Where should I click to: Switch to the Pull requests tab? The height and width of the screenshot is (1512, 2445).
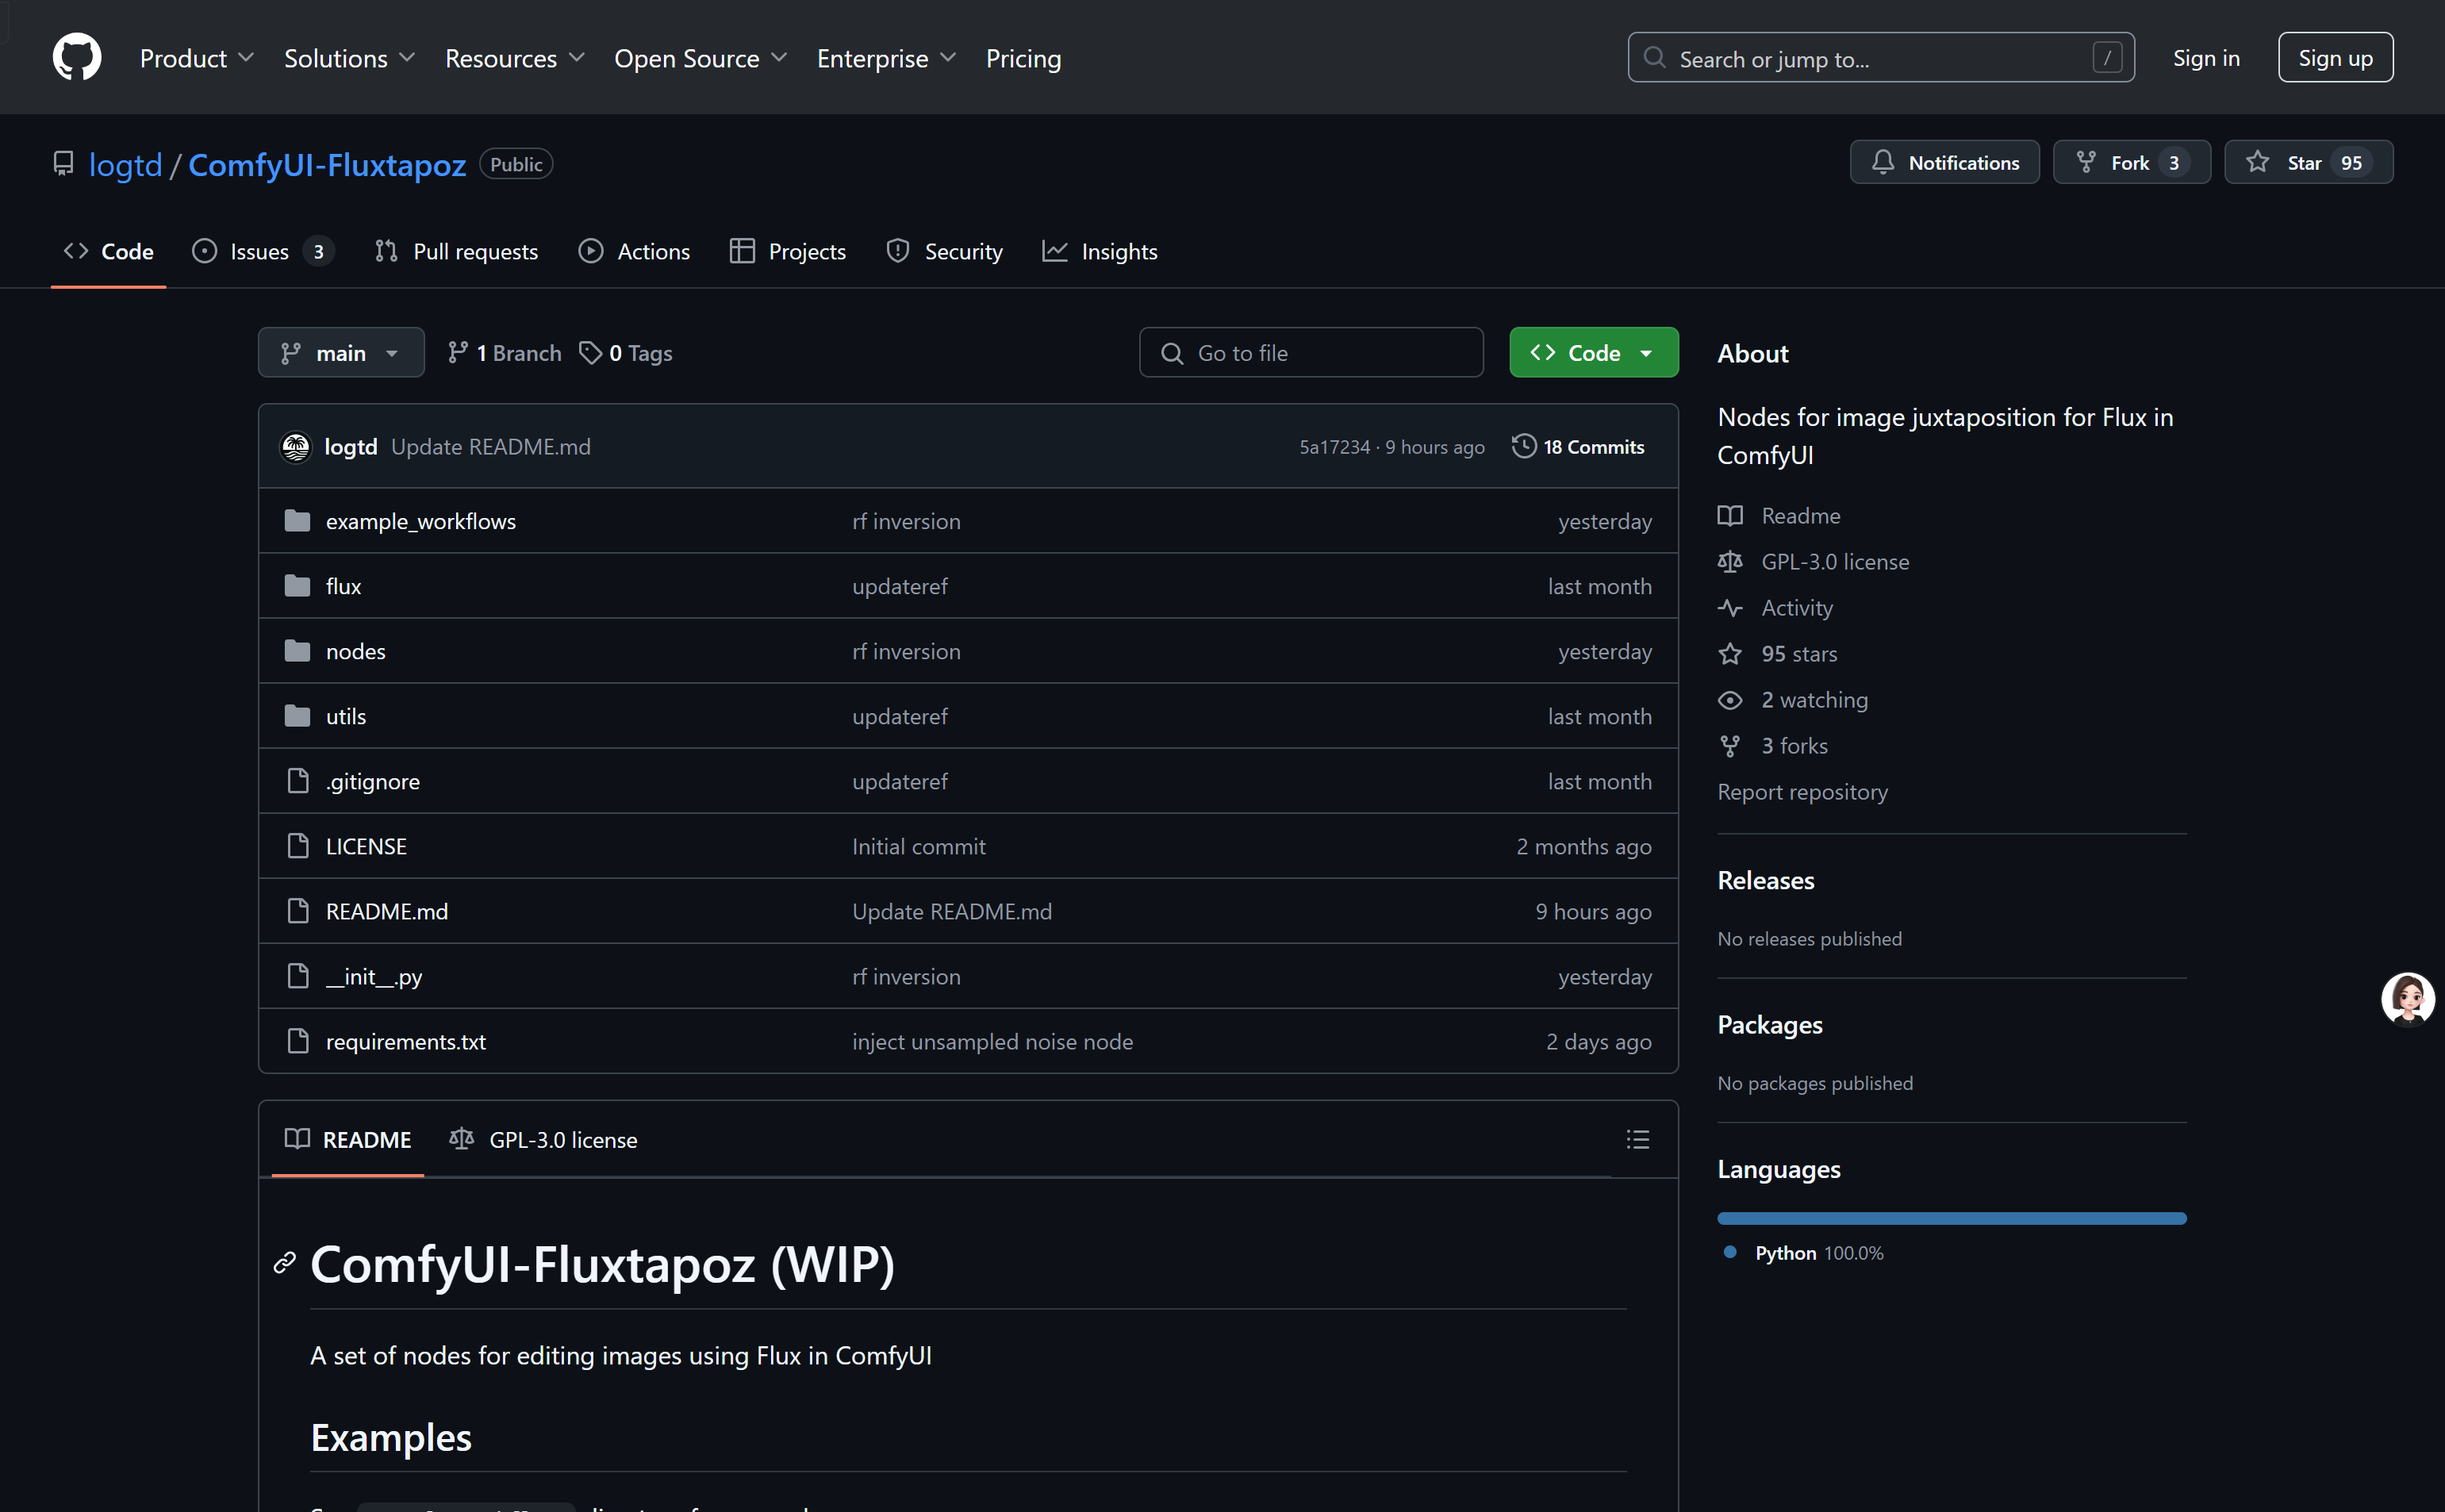click(x=456, y=251)
